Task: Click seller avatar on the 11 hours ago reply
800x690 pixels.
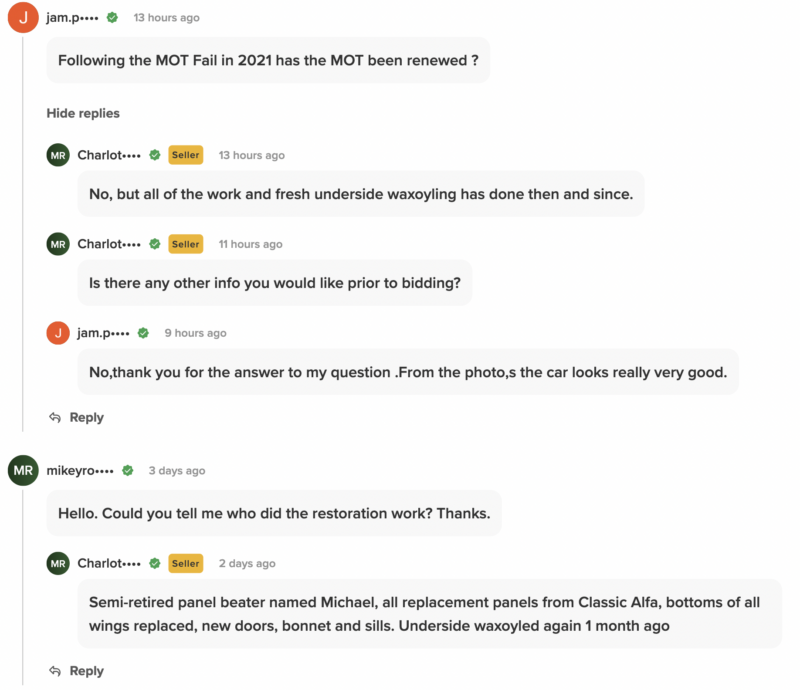Action: tap(58, 244)
